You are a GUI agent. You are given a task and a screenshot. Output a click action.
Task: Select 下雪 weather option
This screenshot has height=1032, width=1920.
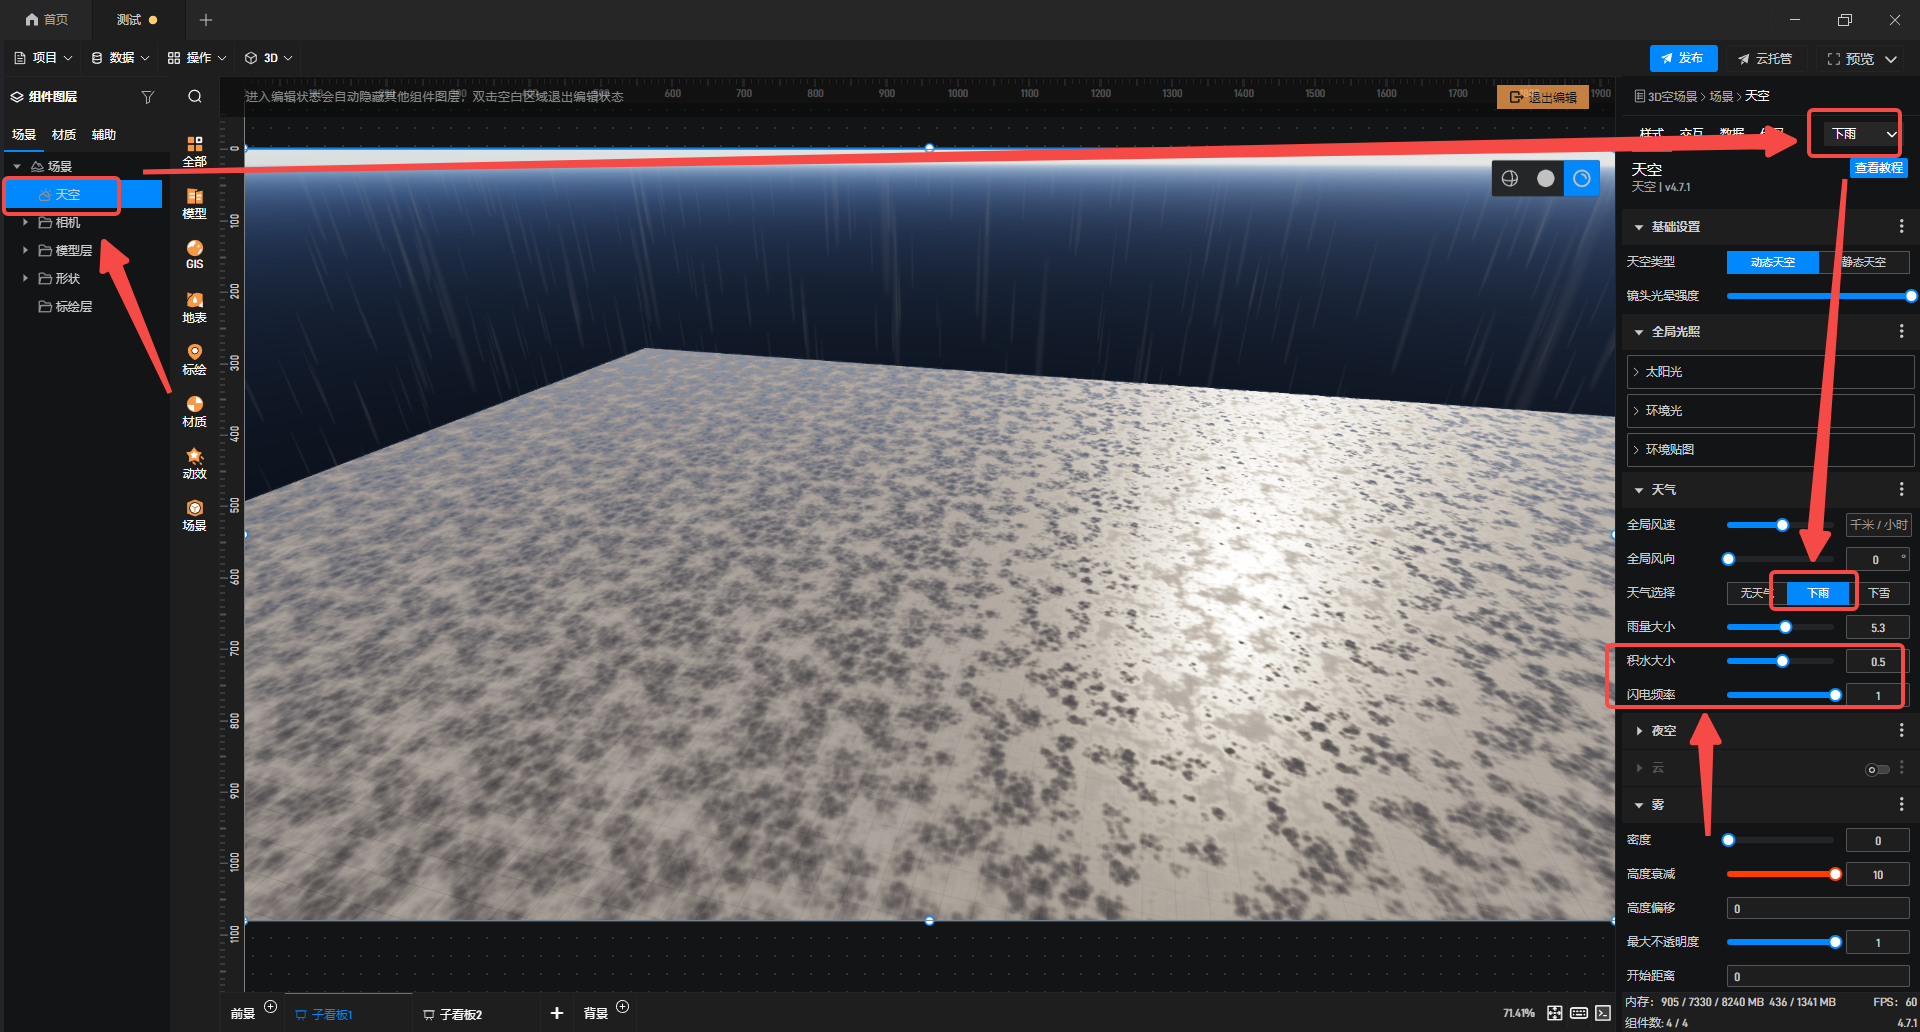pos(1879,593)
